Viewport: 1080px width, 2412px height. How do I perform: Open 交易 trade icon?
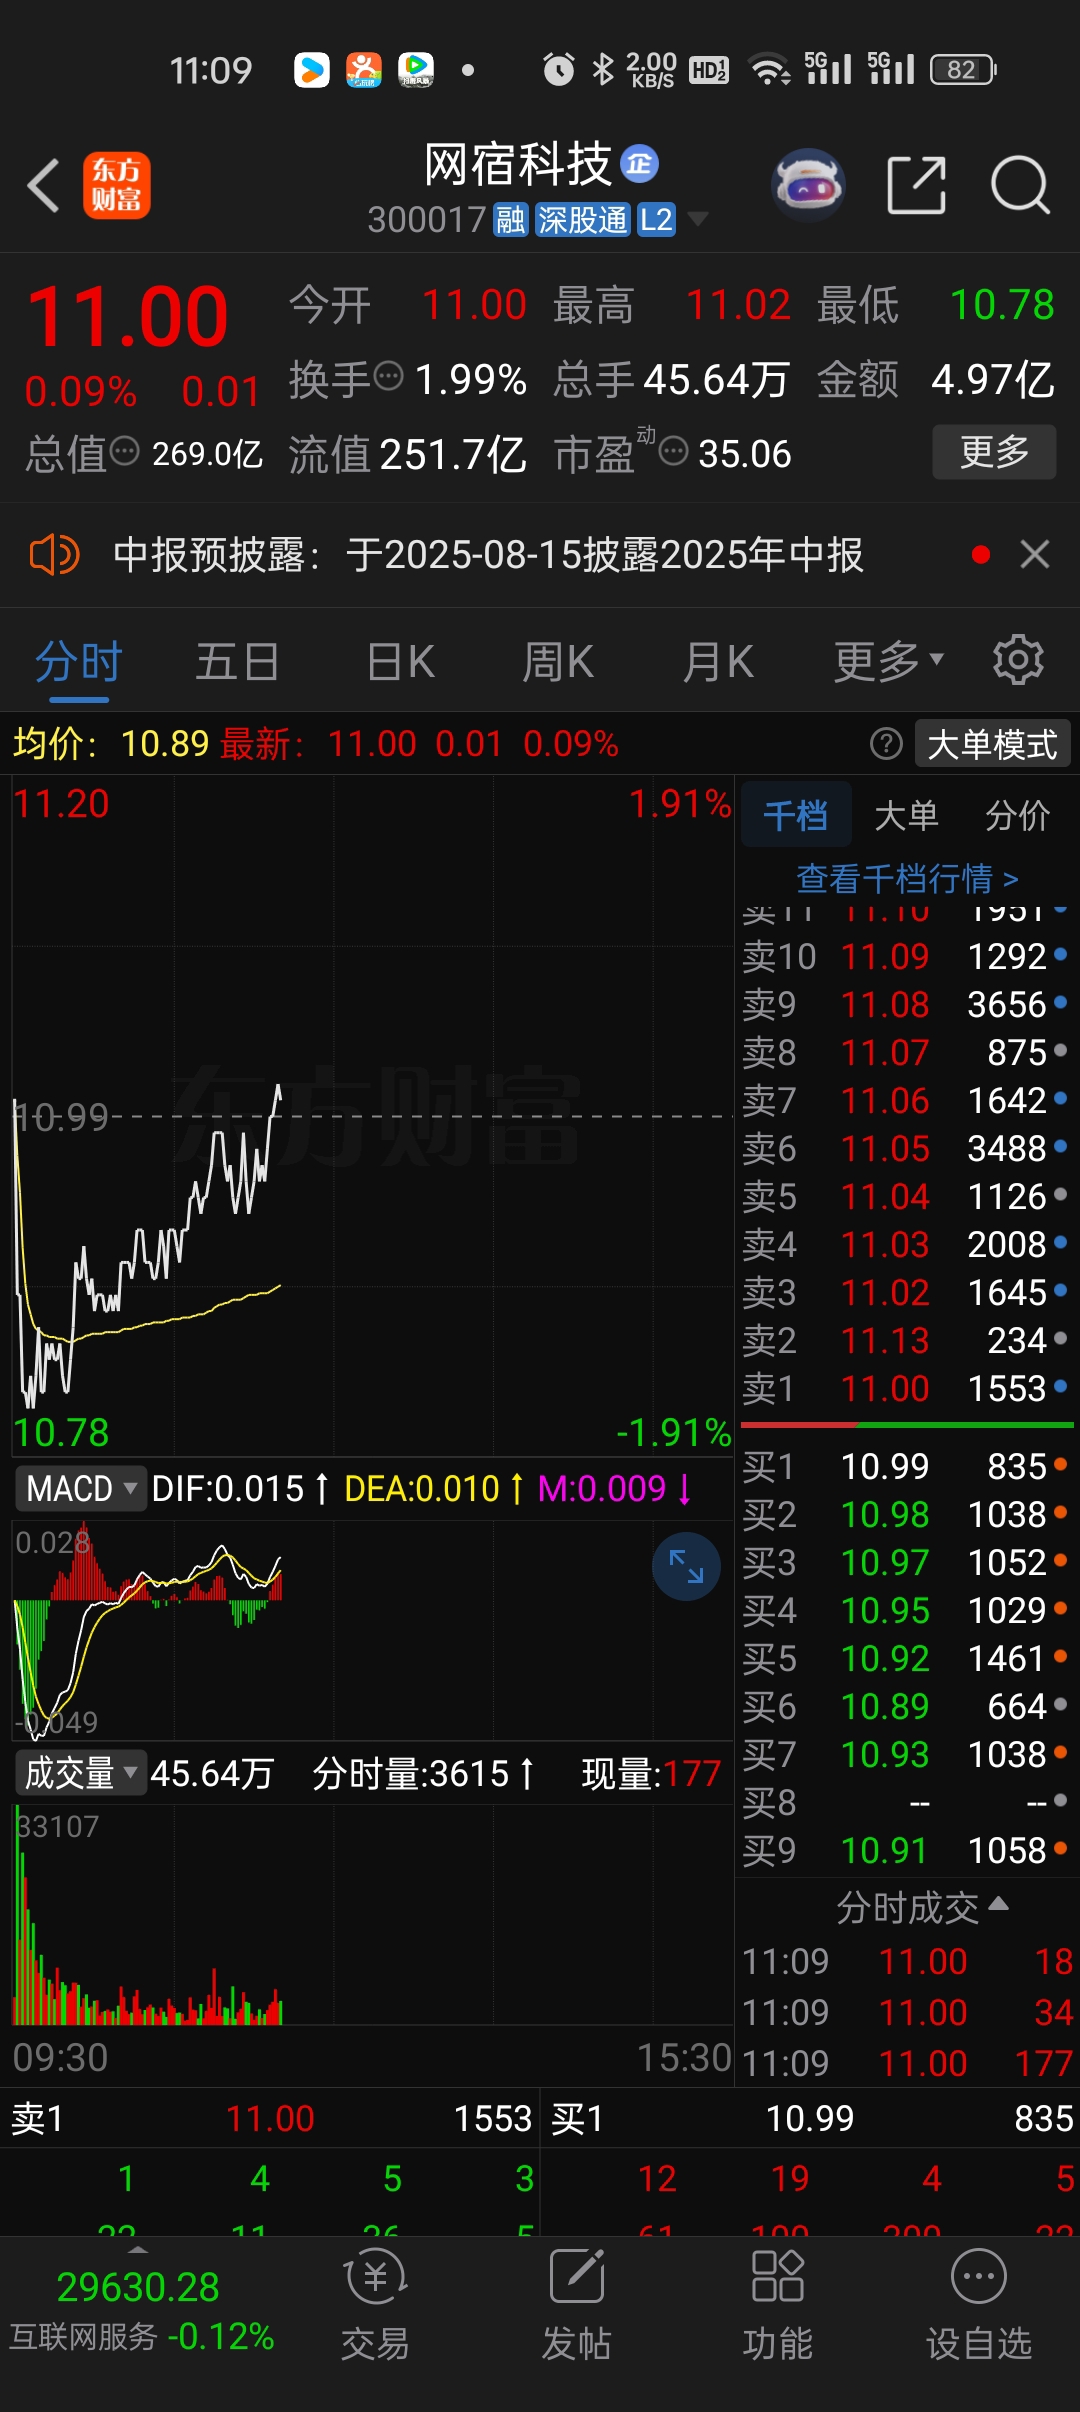click(375, 2305)
